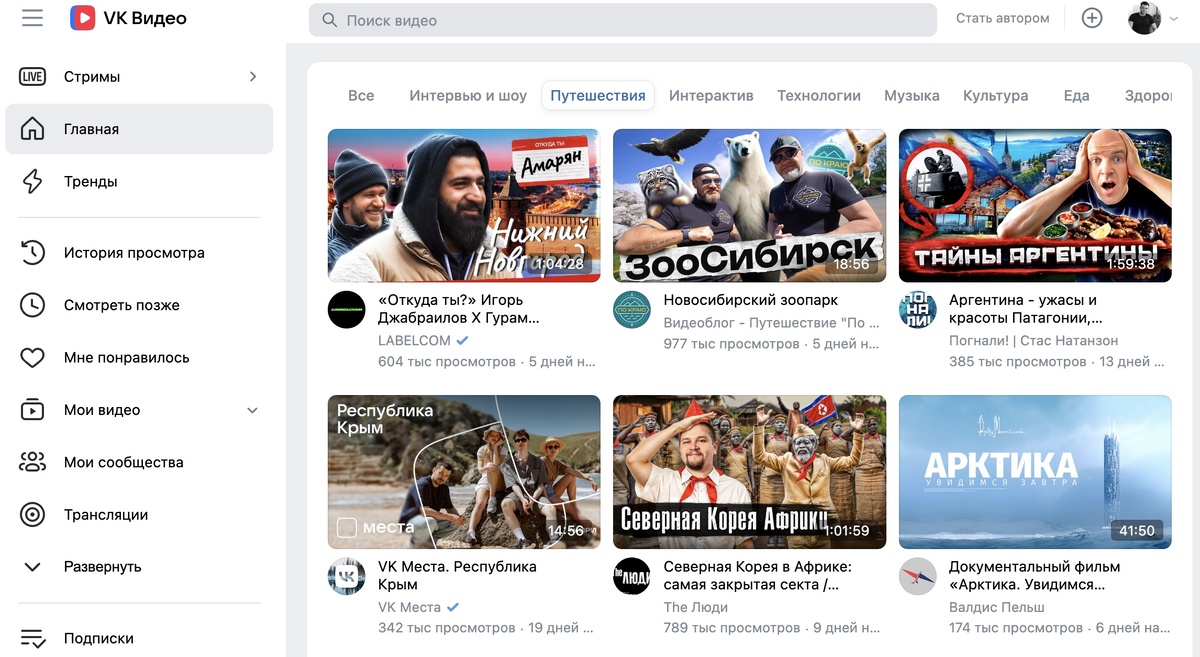Select the Все category tab

[361, 96]
